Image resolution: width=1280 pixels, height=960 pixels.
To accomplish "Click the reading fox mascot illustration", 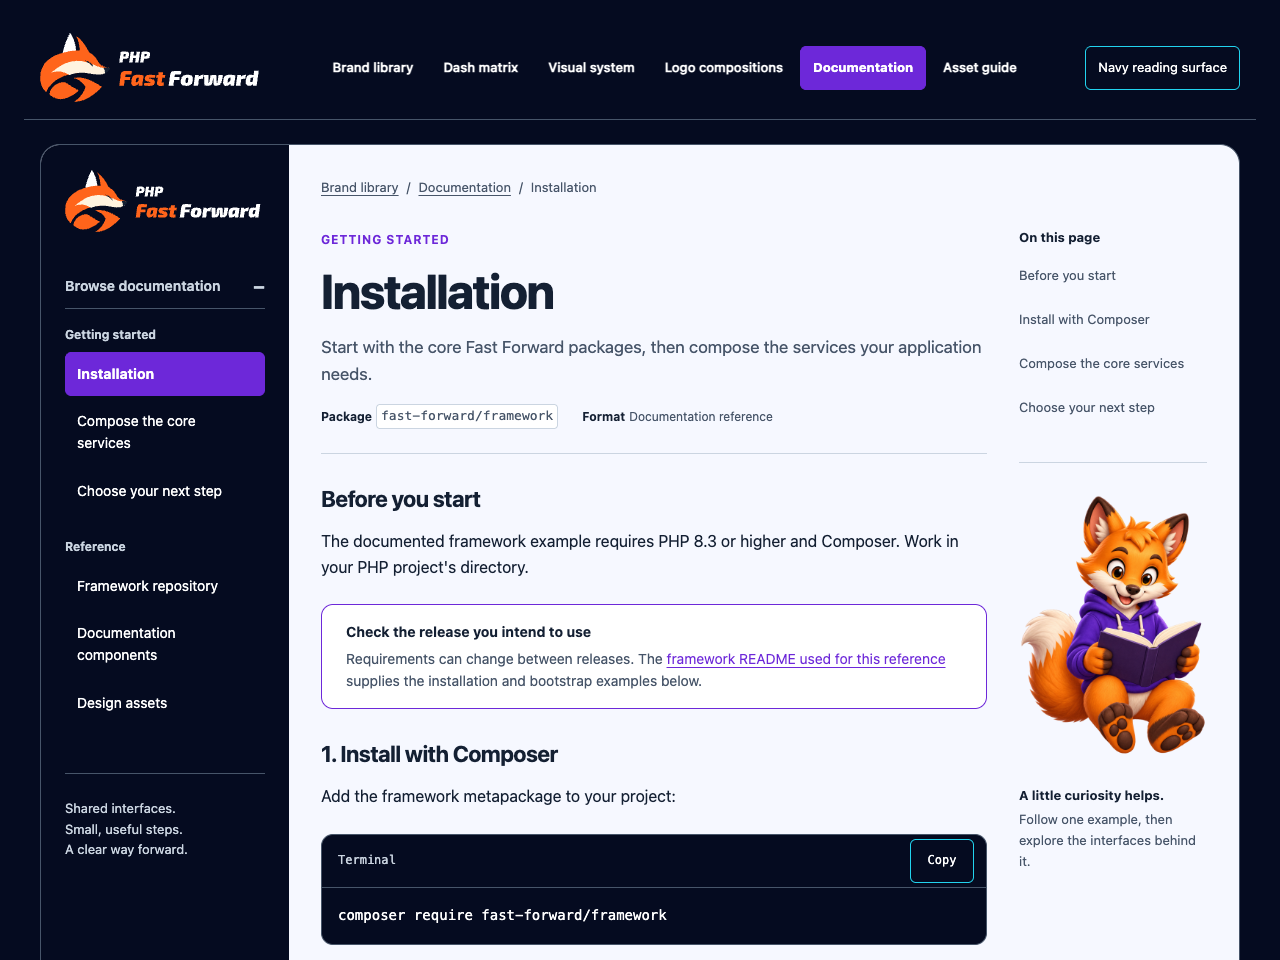I will click(1113, 625).
